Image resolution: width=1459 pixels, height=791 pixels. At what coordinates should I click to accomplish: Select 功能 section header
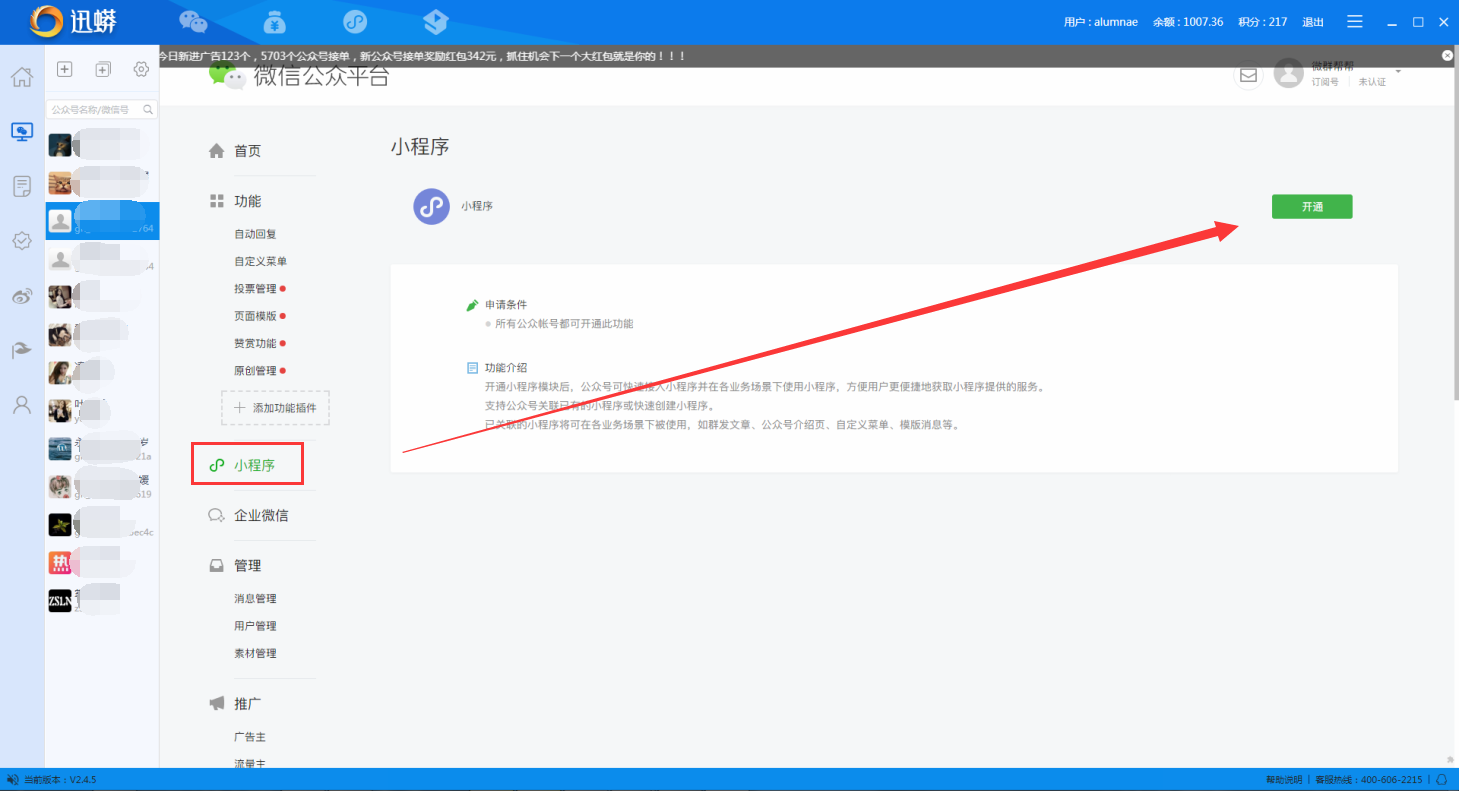coord(247,201)
